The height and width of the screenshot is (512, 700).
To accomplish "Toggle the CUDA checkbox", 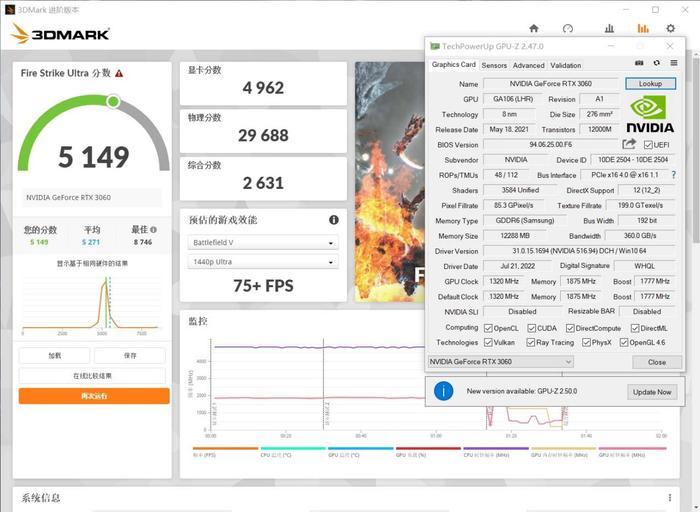I will (531, 328).
